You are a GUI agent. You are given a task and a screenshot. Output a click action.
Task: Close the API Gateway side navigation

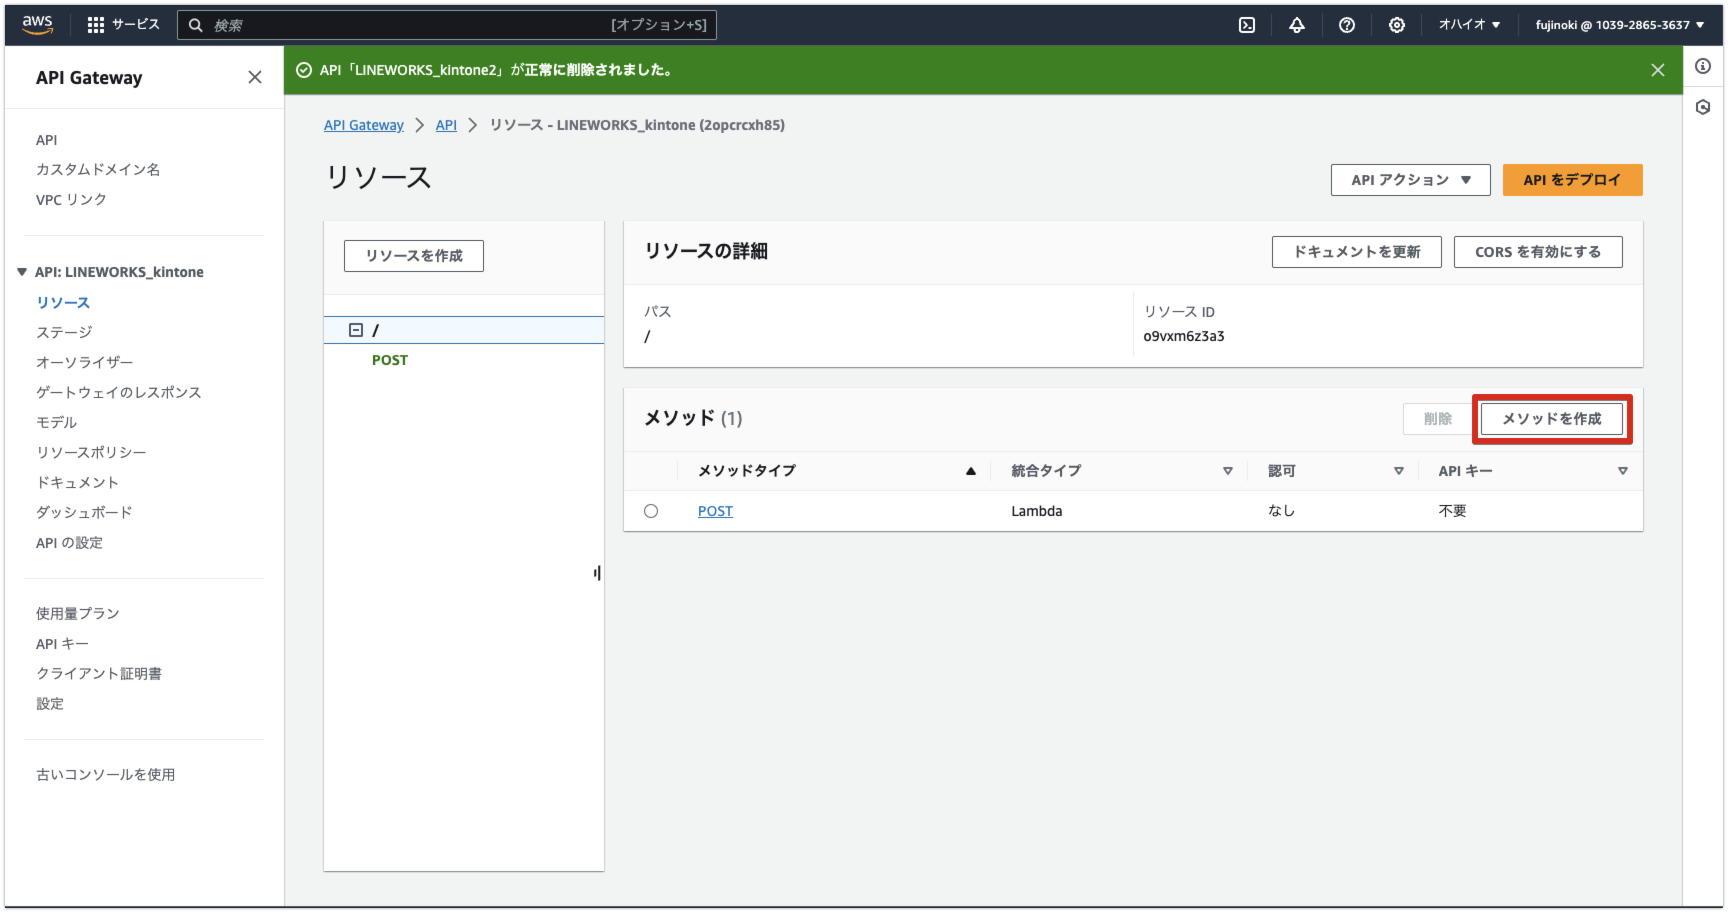click(x=255, y=77)
